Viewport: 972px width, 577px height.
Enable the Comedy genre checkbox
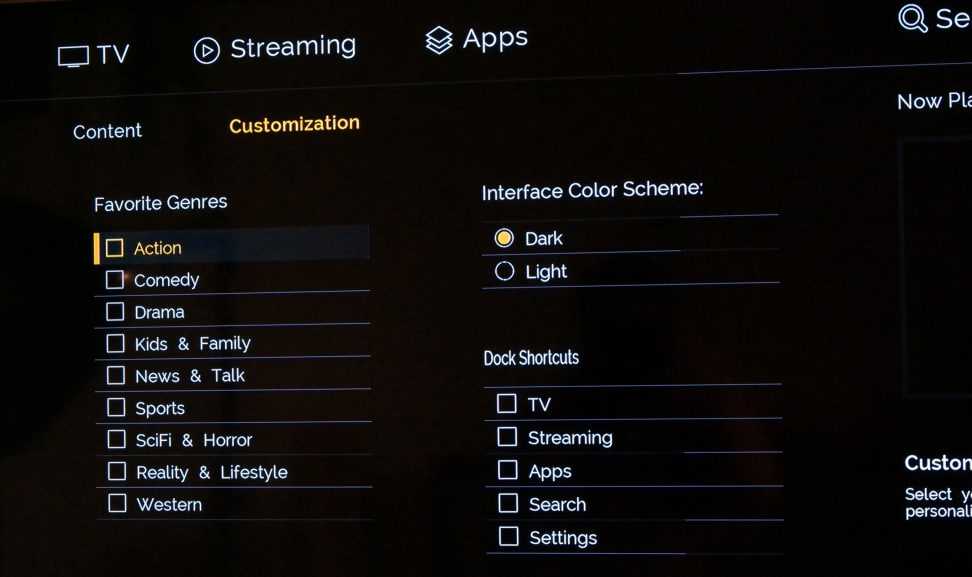pos(115,280)
